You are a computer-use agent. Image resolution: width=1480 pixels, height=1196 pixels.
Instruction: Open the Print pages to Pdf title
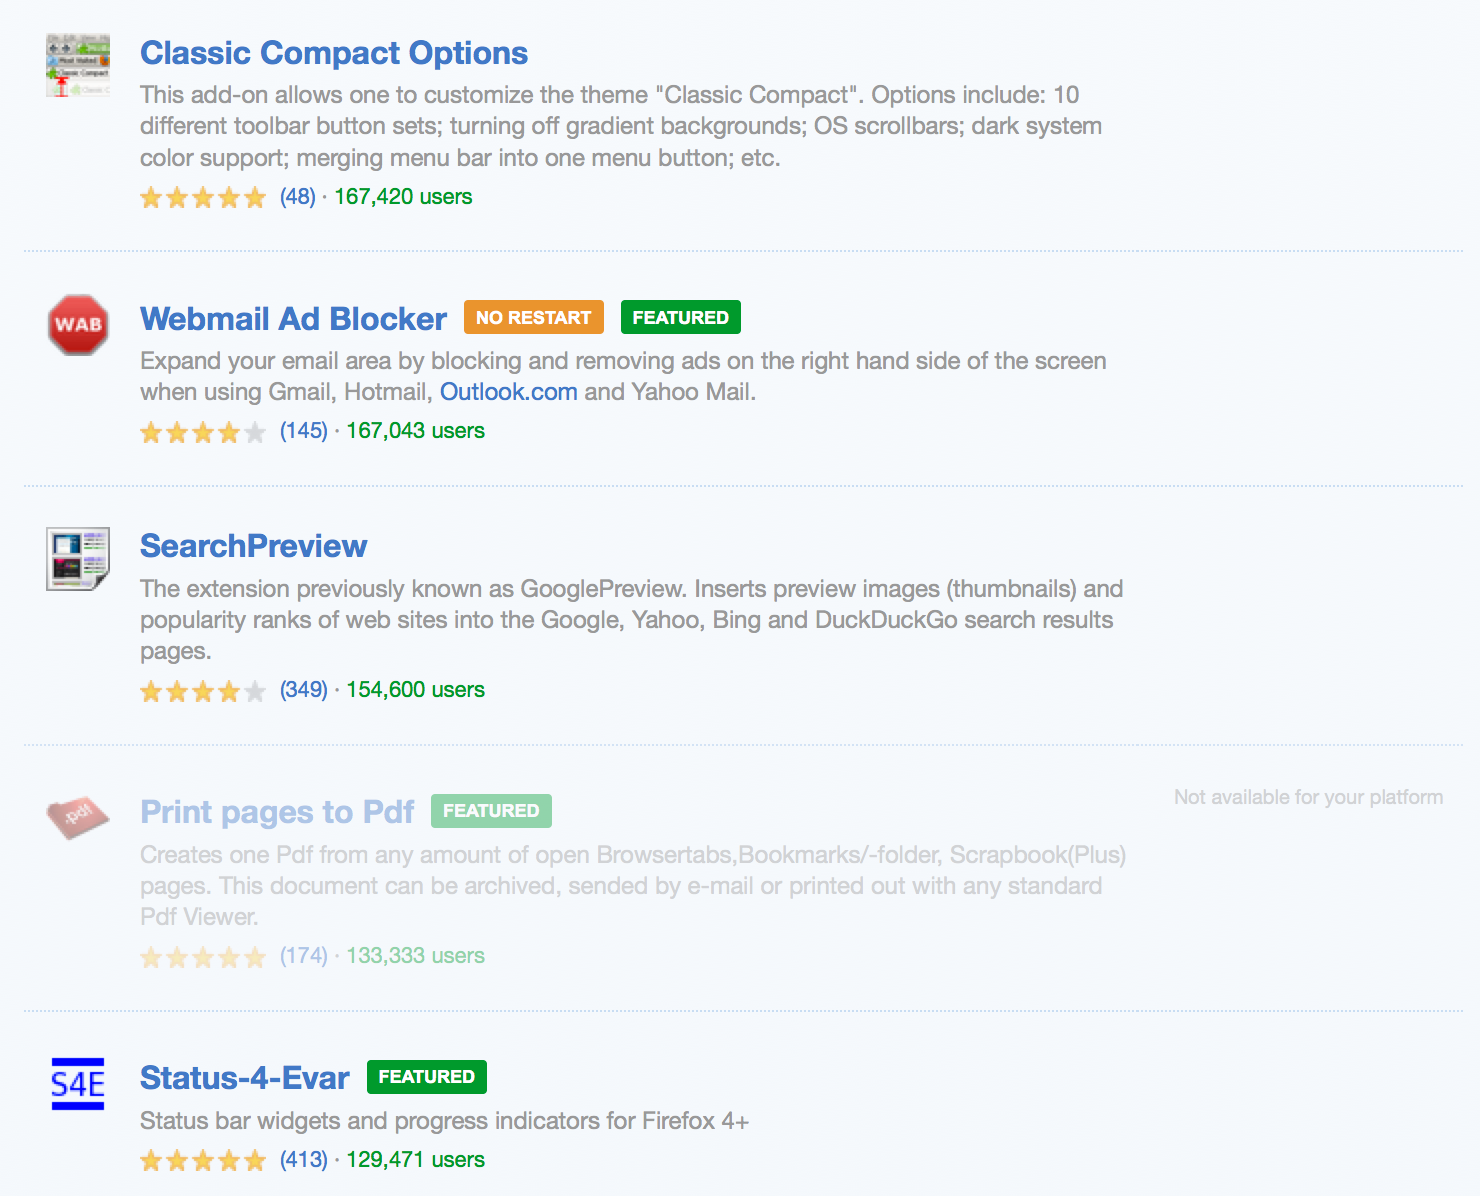[x=277, y=812]
